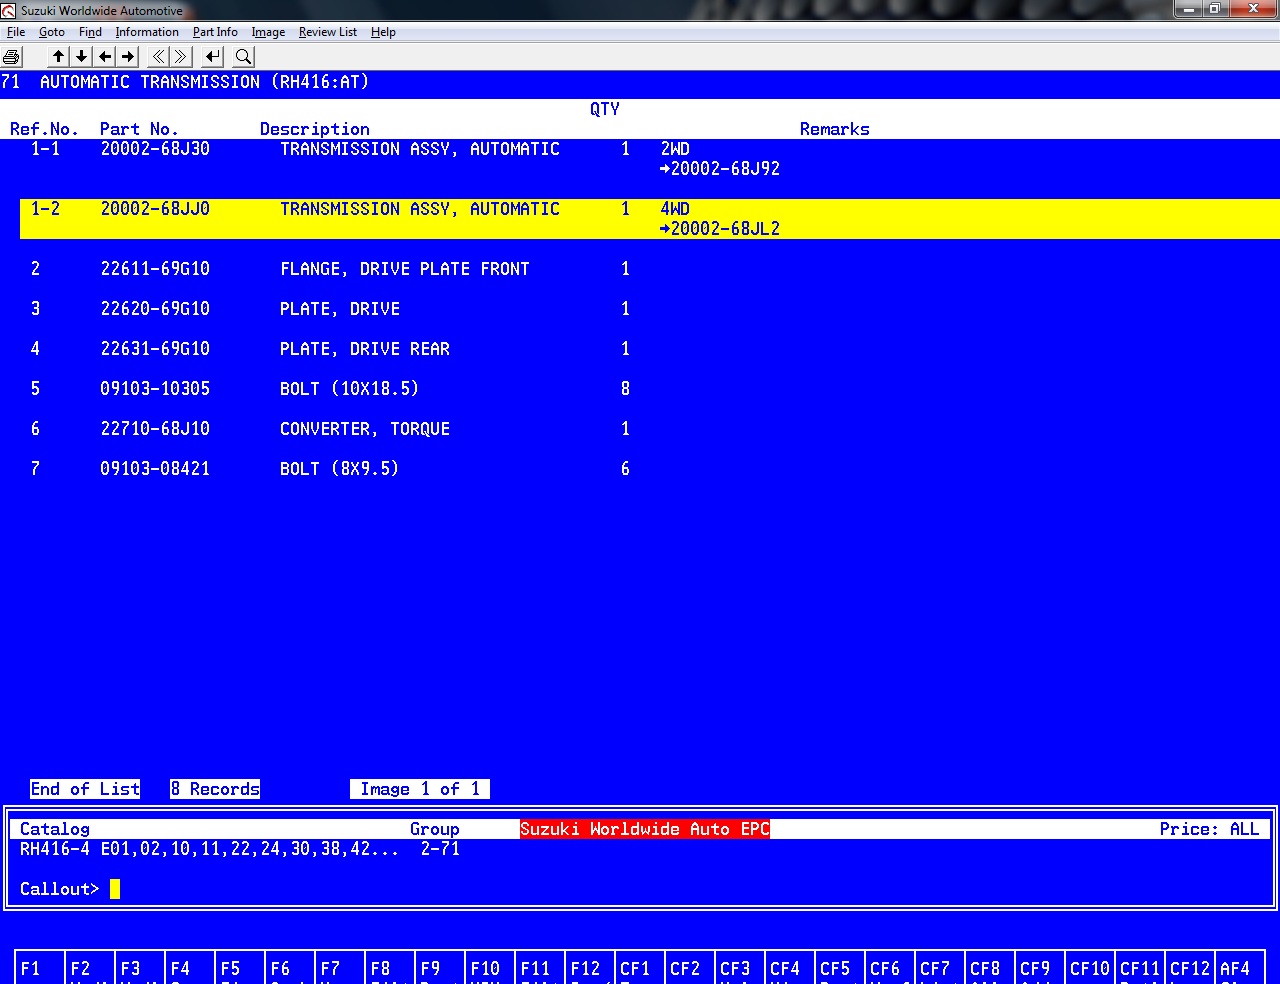Click the double right chevron button
The width and height of the screenshot is (1280, 984).
point(181,57)
